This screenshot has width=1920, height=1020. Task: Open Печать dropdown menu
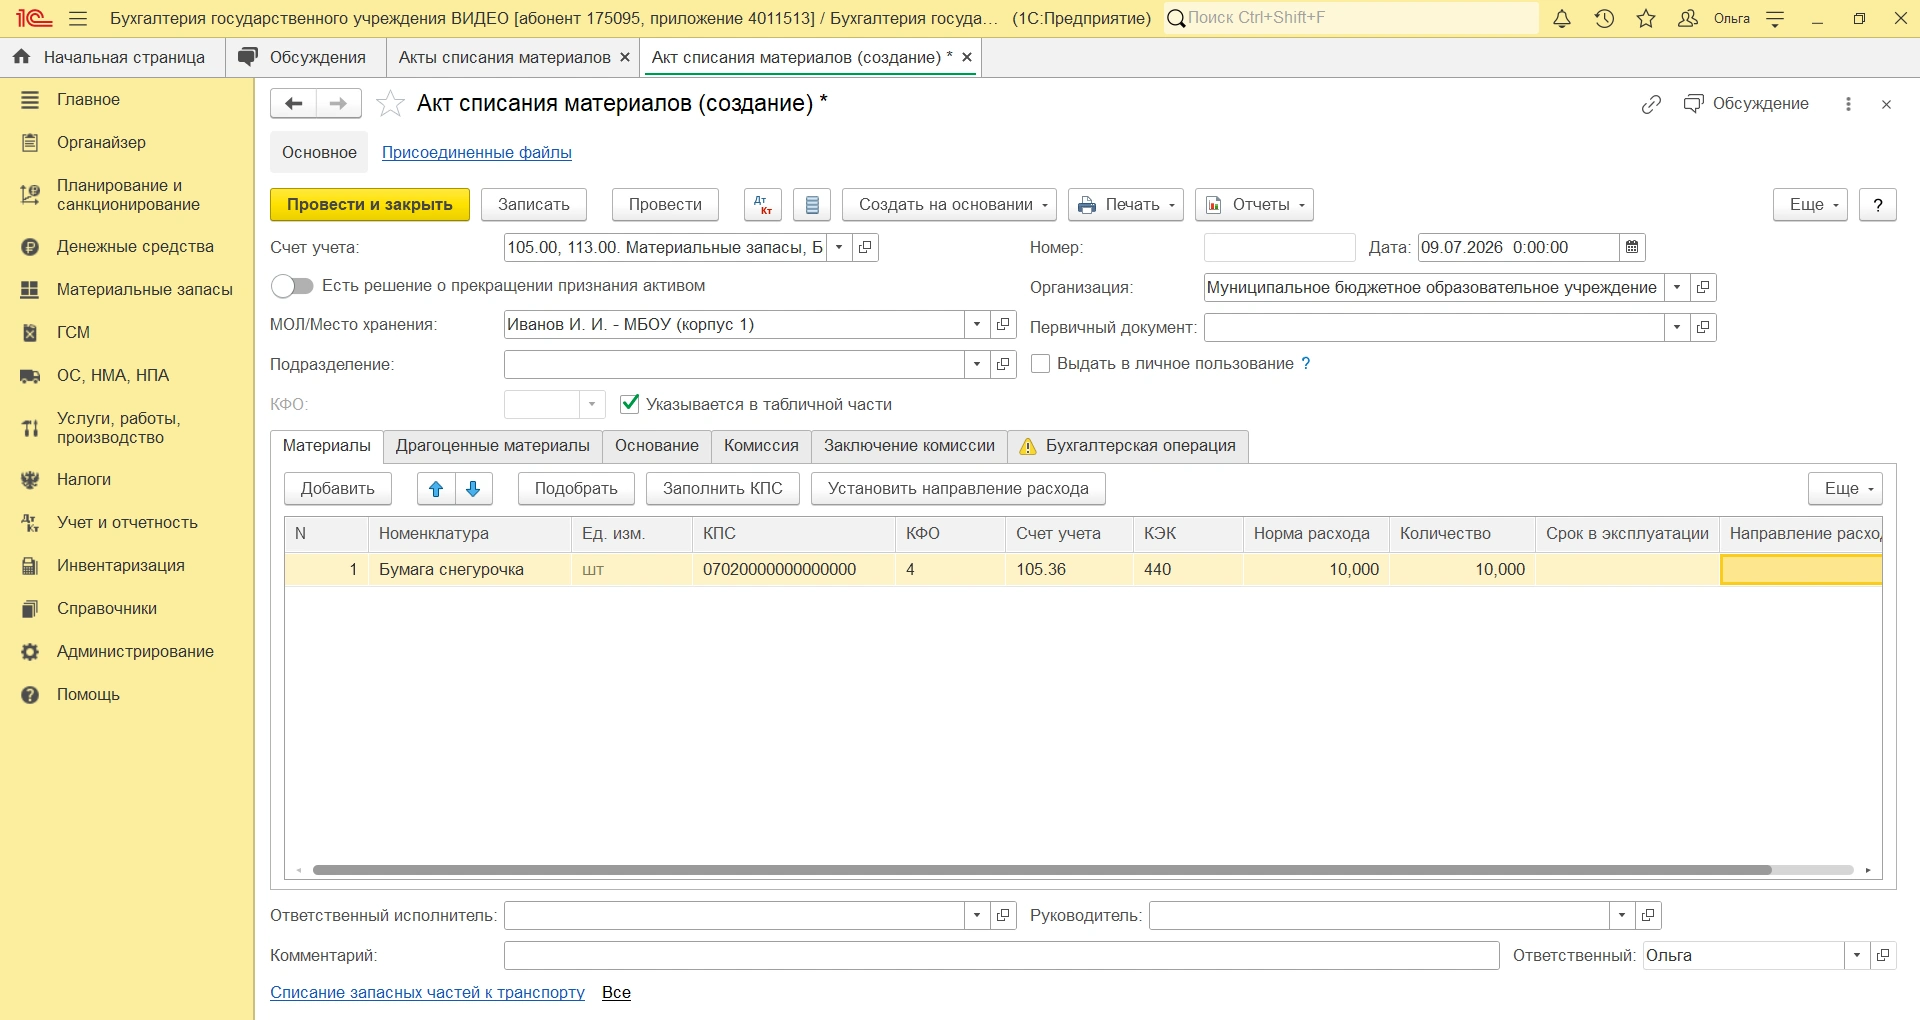(x=1126, y=205)
